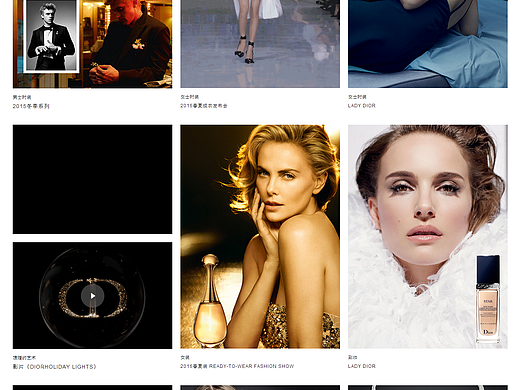This screenshot has height=390, width=520.
Task: Open LADY DIOR link under blue dress photo
Action: coord(362,106)
